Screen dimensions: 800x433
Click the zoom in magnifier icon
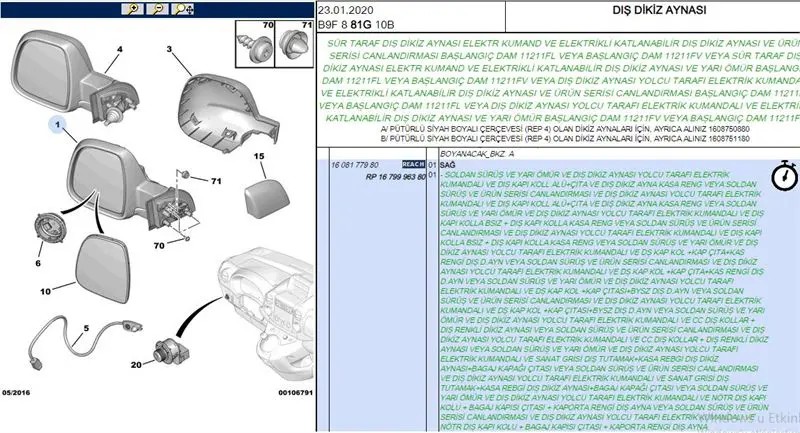tap(131, 8)
